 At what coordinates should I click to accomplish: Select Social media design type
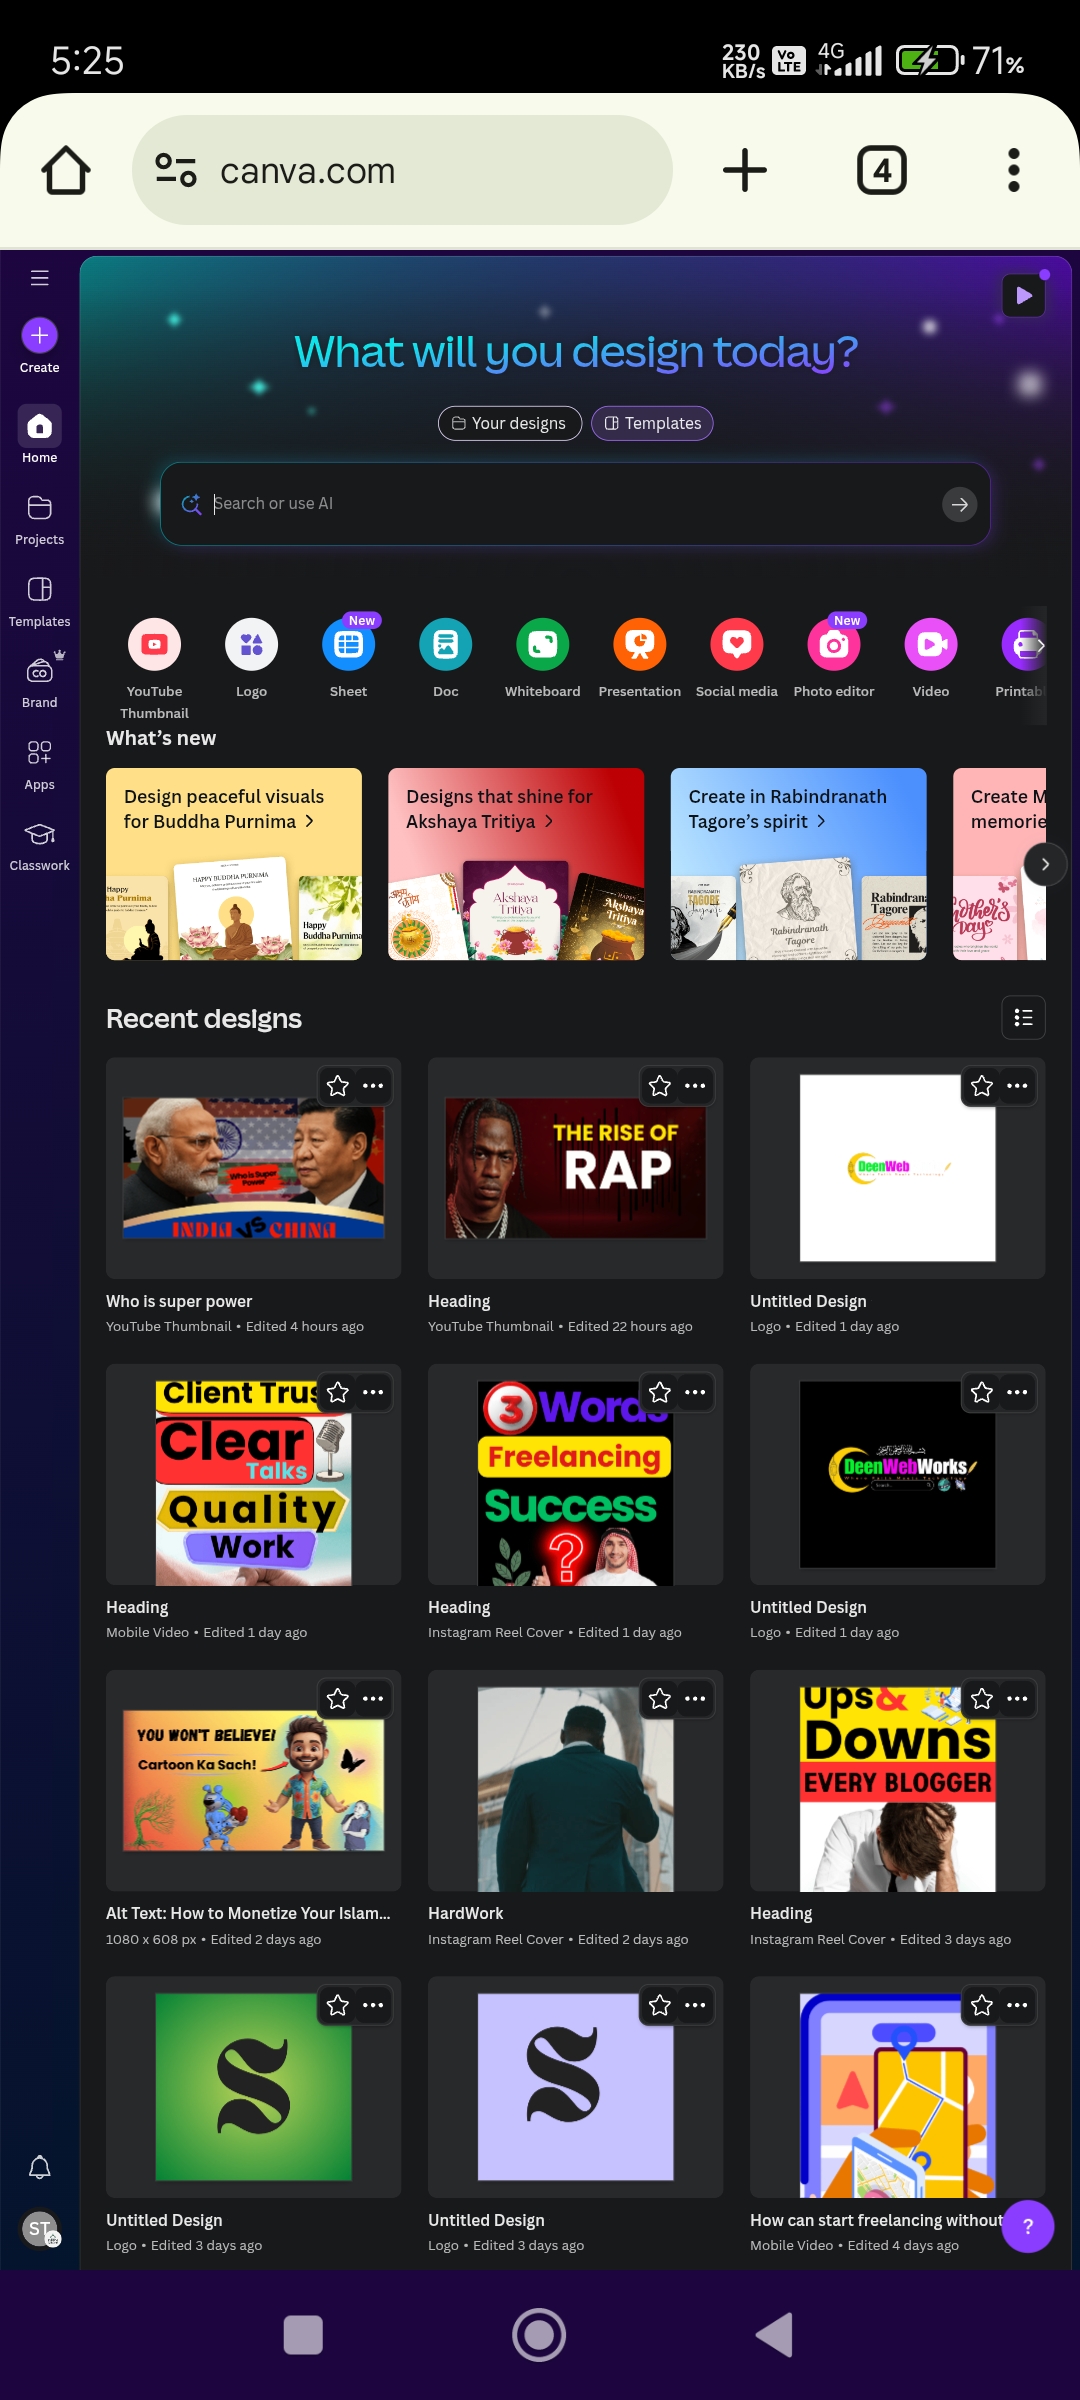click(736, 658)
